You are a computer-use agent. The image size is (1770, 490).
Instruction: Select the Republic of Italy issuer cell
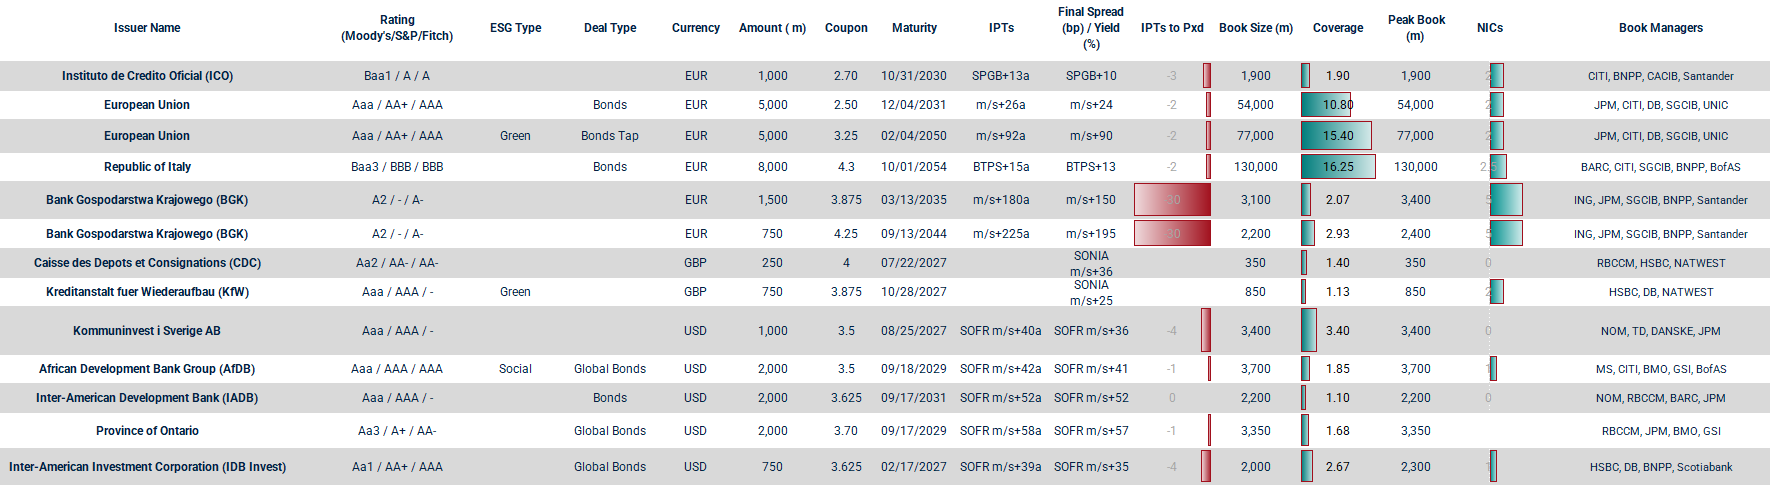pos(147,167)
